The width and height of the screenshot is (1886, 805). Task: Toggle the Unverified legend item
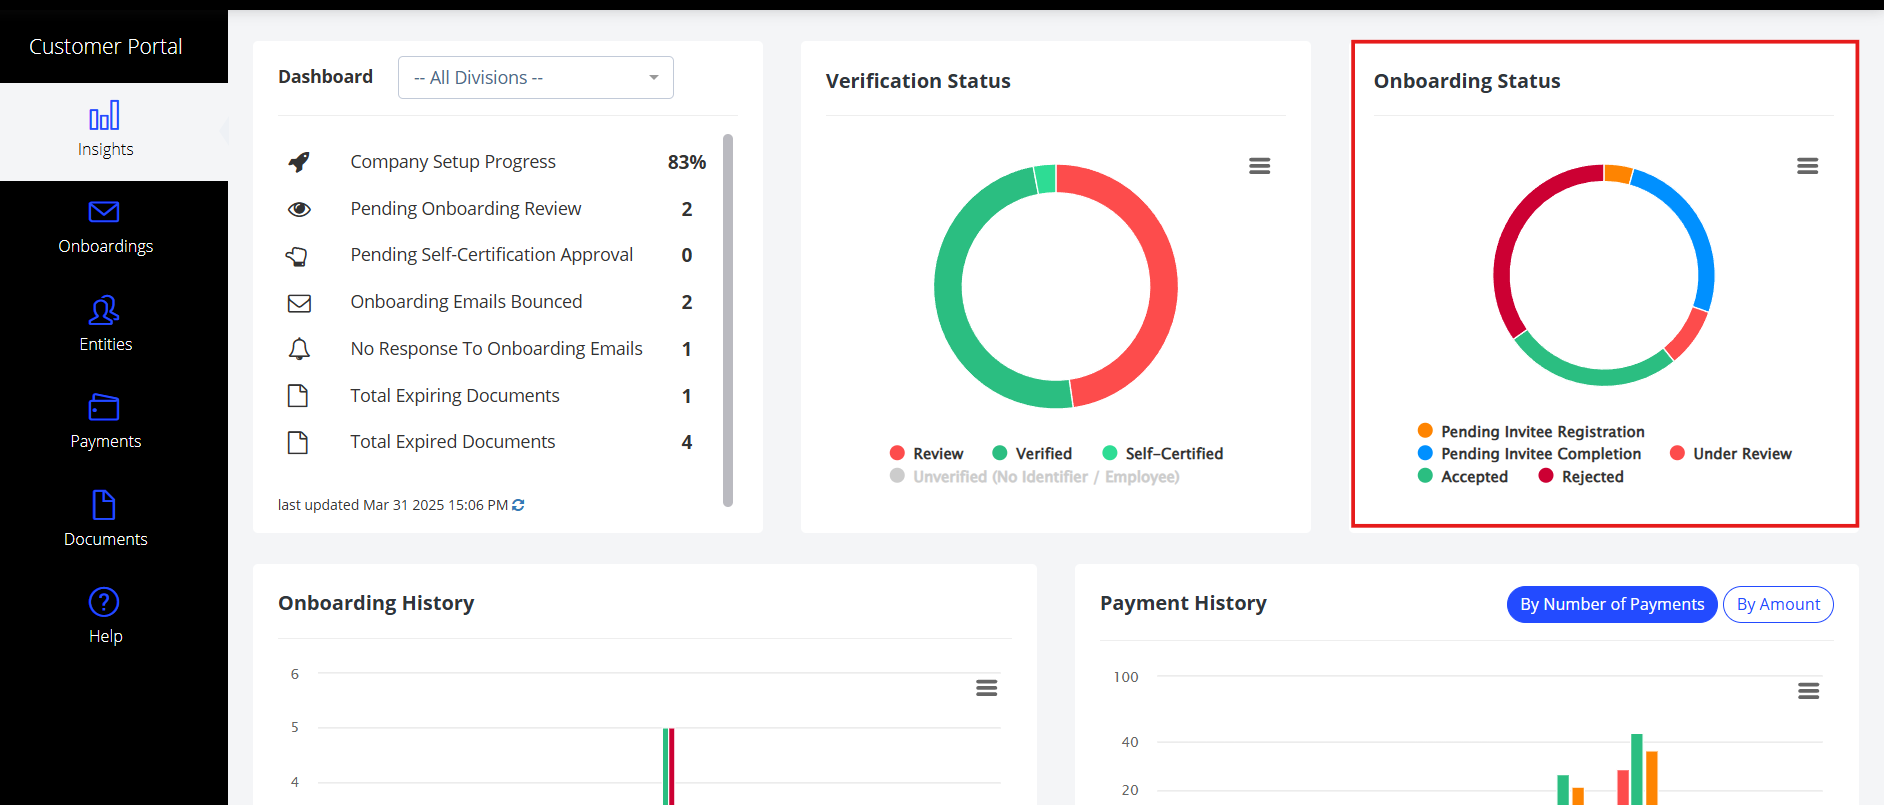1035,477
